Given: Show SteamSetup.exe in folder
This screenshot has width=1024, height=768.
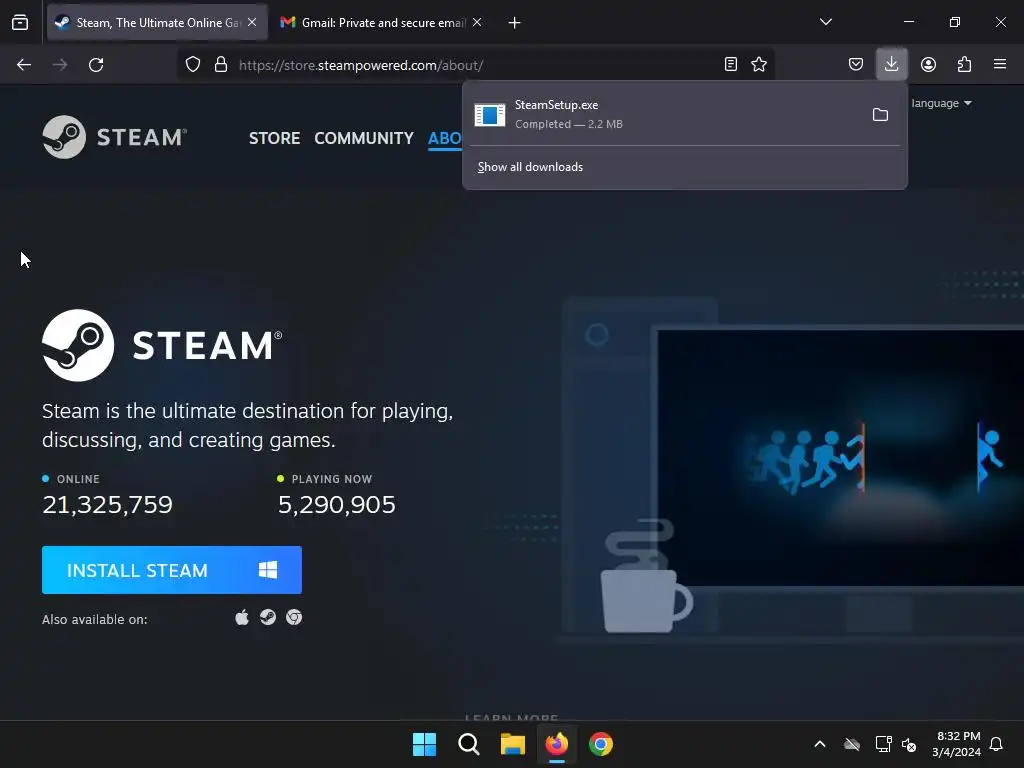Looking at the screenshot, I should click(x=880, y=115).
